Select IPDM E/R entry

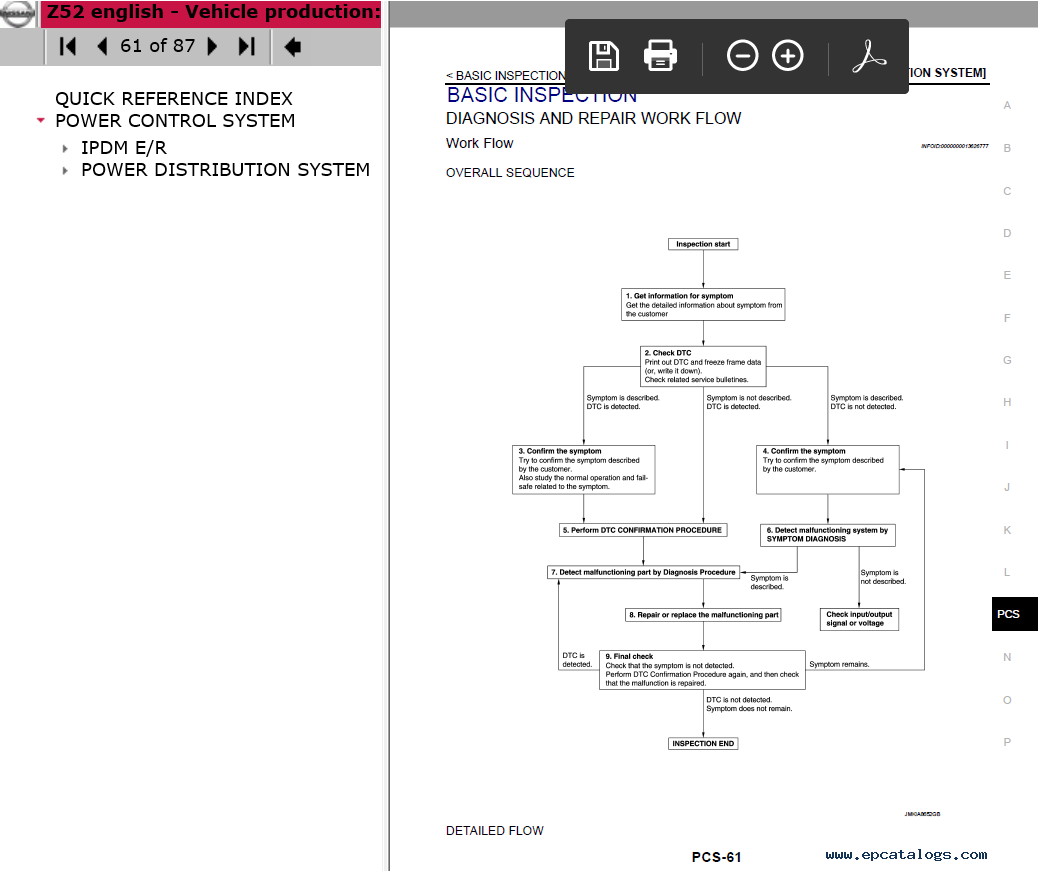(124, 148)
